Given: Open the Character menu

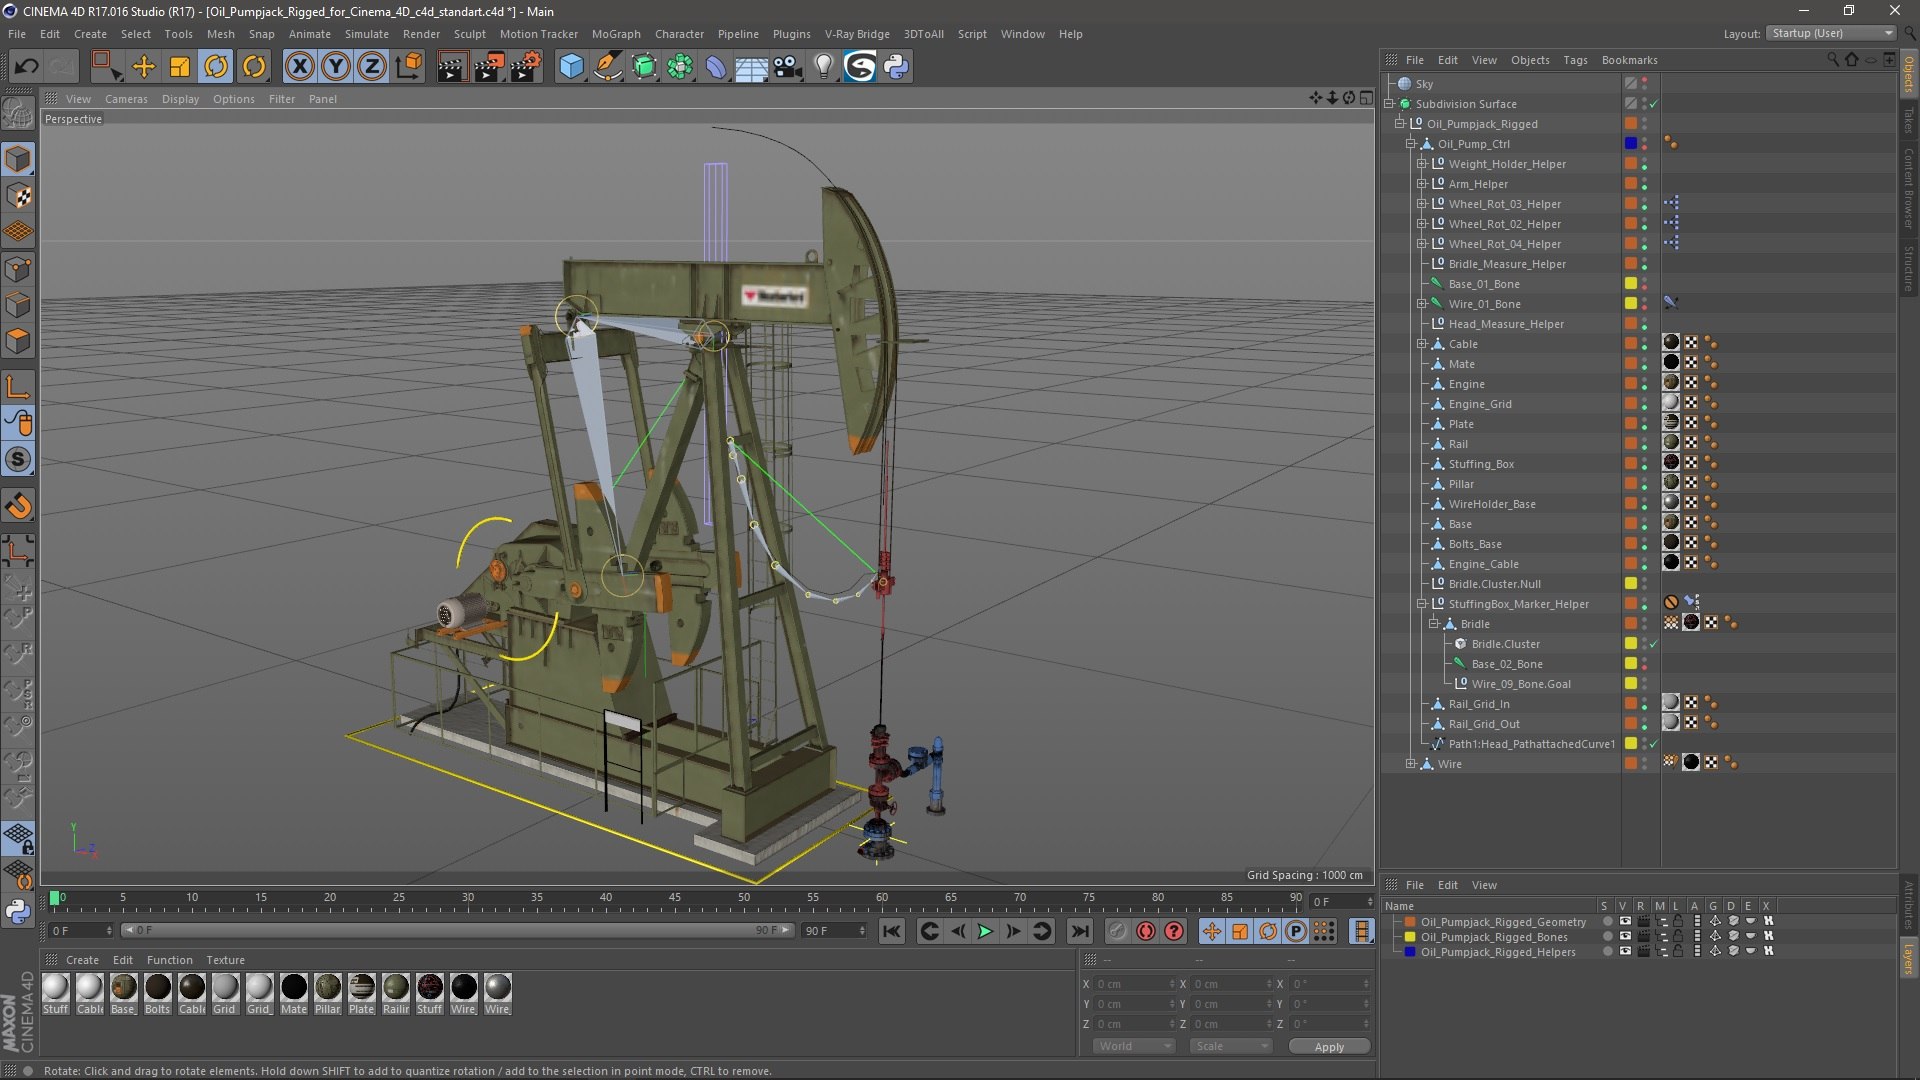Looking at the screenshot, I should coord(679,34).
